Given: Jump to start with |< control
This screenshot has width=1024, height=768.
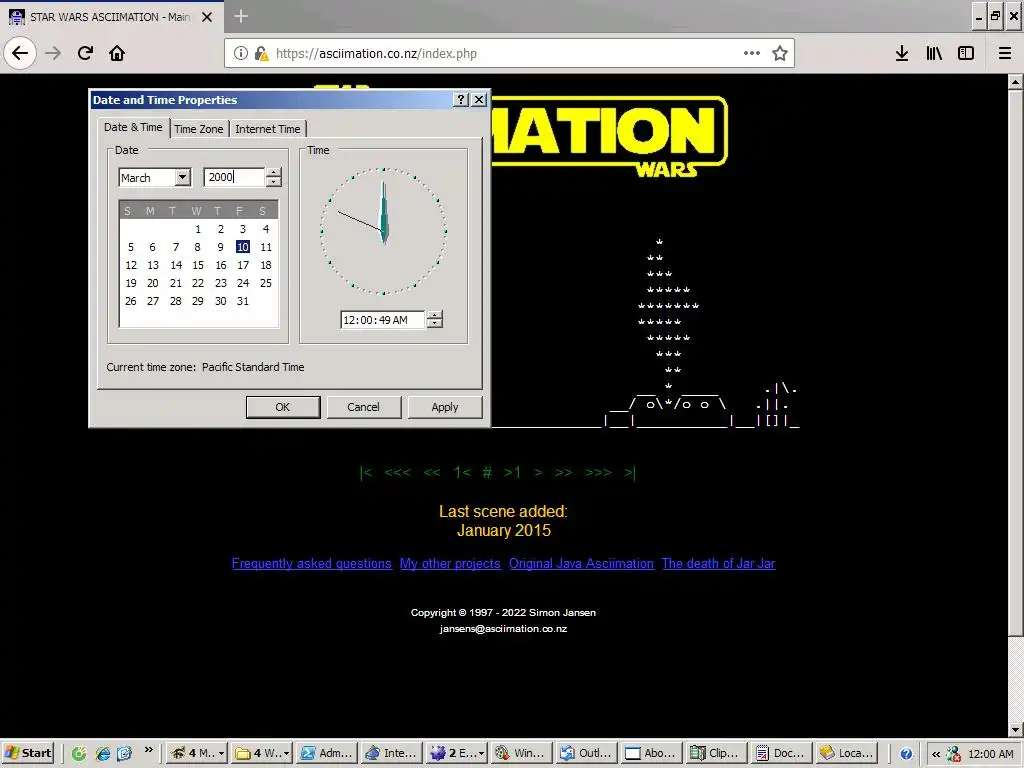Looking at the screenshot, I should point(366,472).
